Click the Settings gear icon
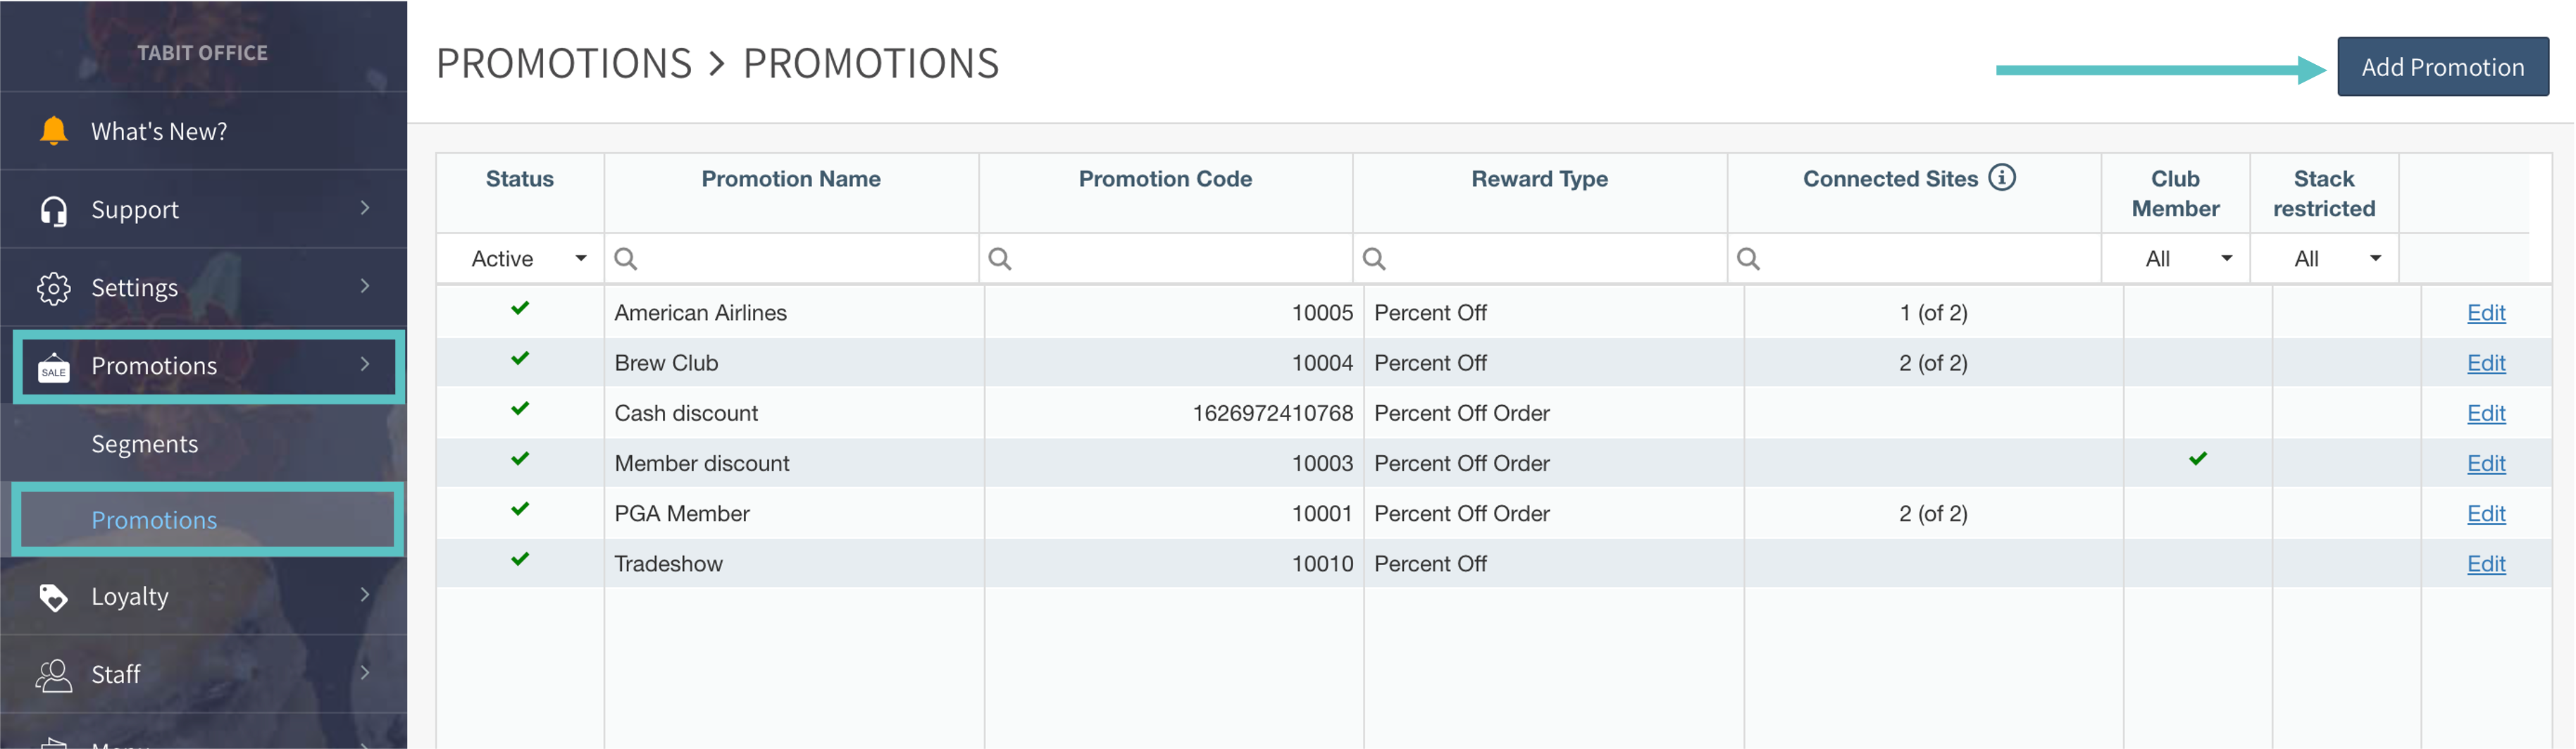 [x=53, y=288]
